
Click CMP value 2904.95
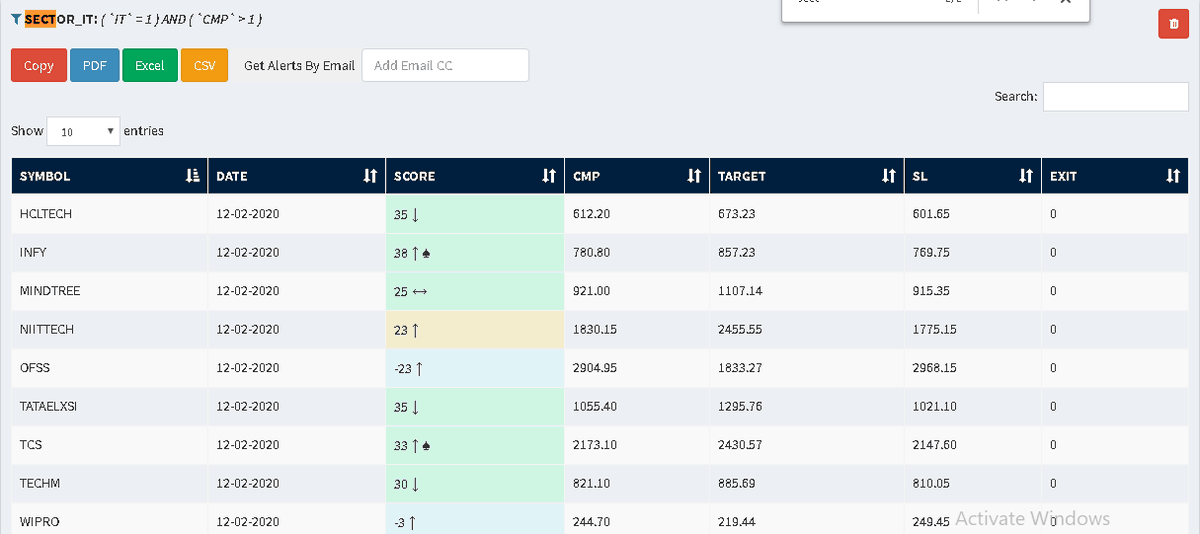pos(595,368)
